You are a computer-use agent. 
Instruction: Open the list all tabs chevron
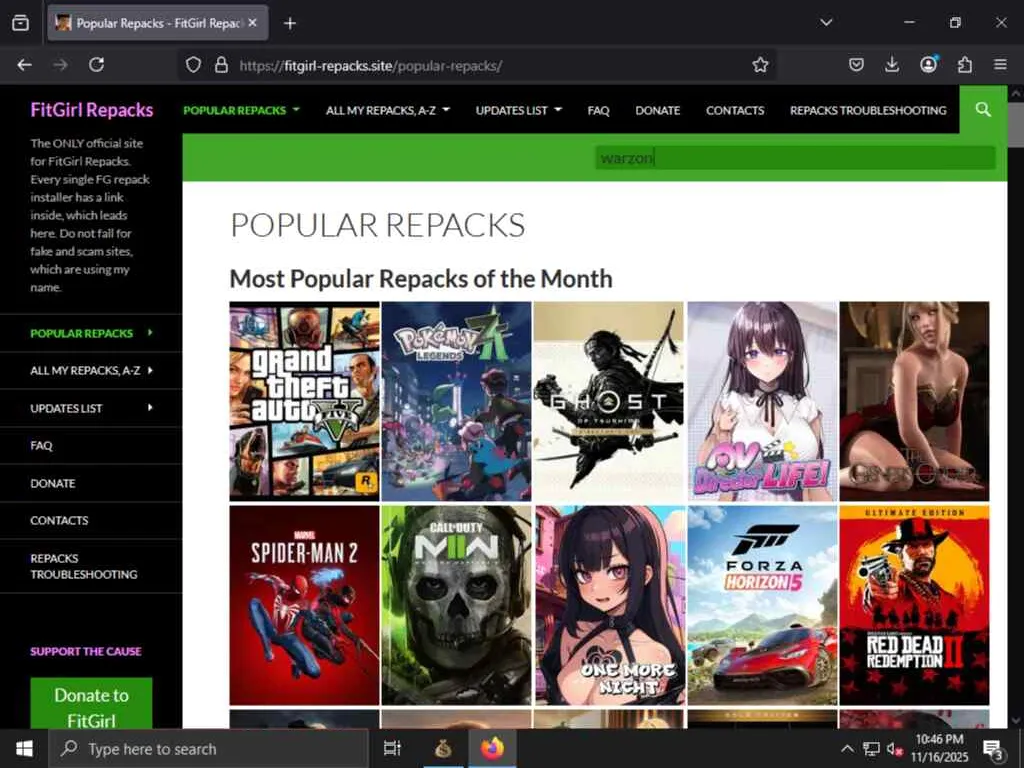tap(826, 23)
